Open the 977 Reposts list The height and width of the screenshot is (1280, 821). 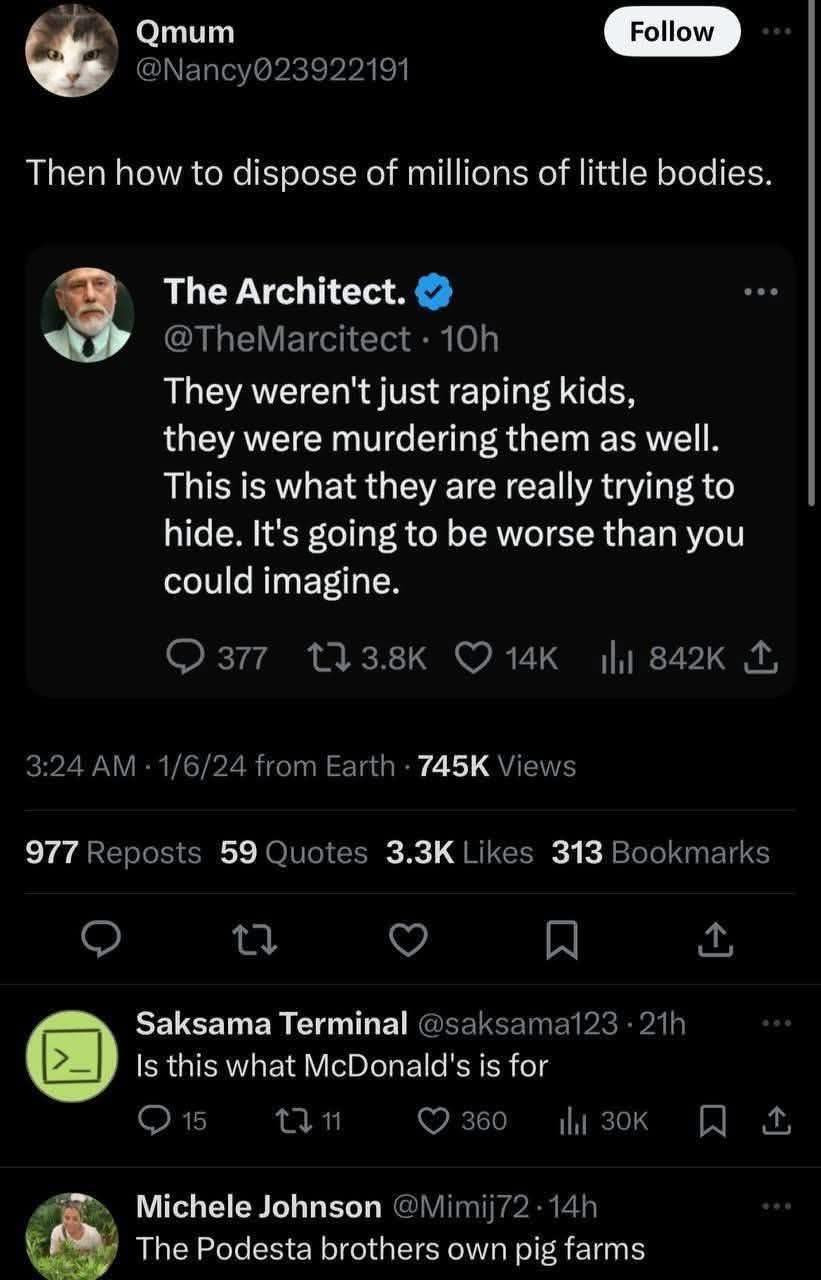click(112, 852)
